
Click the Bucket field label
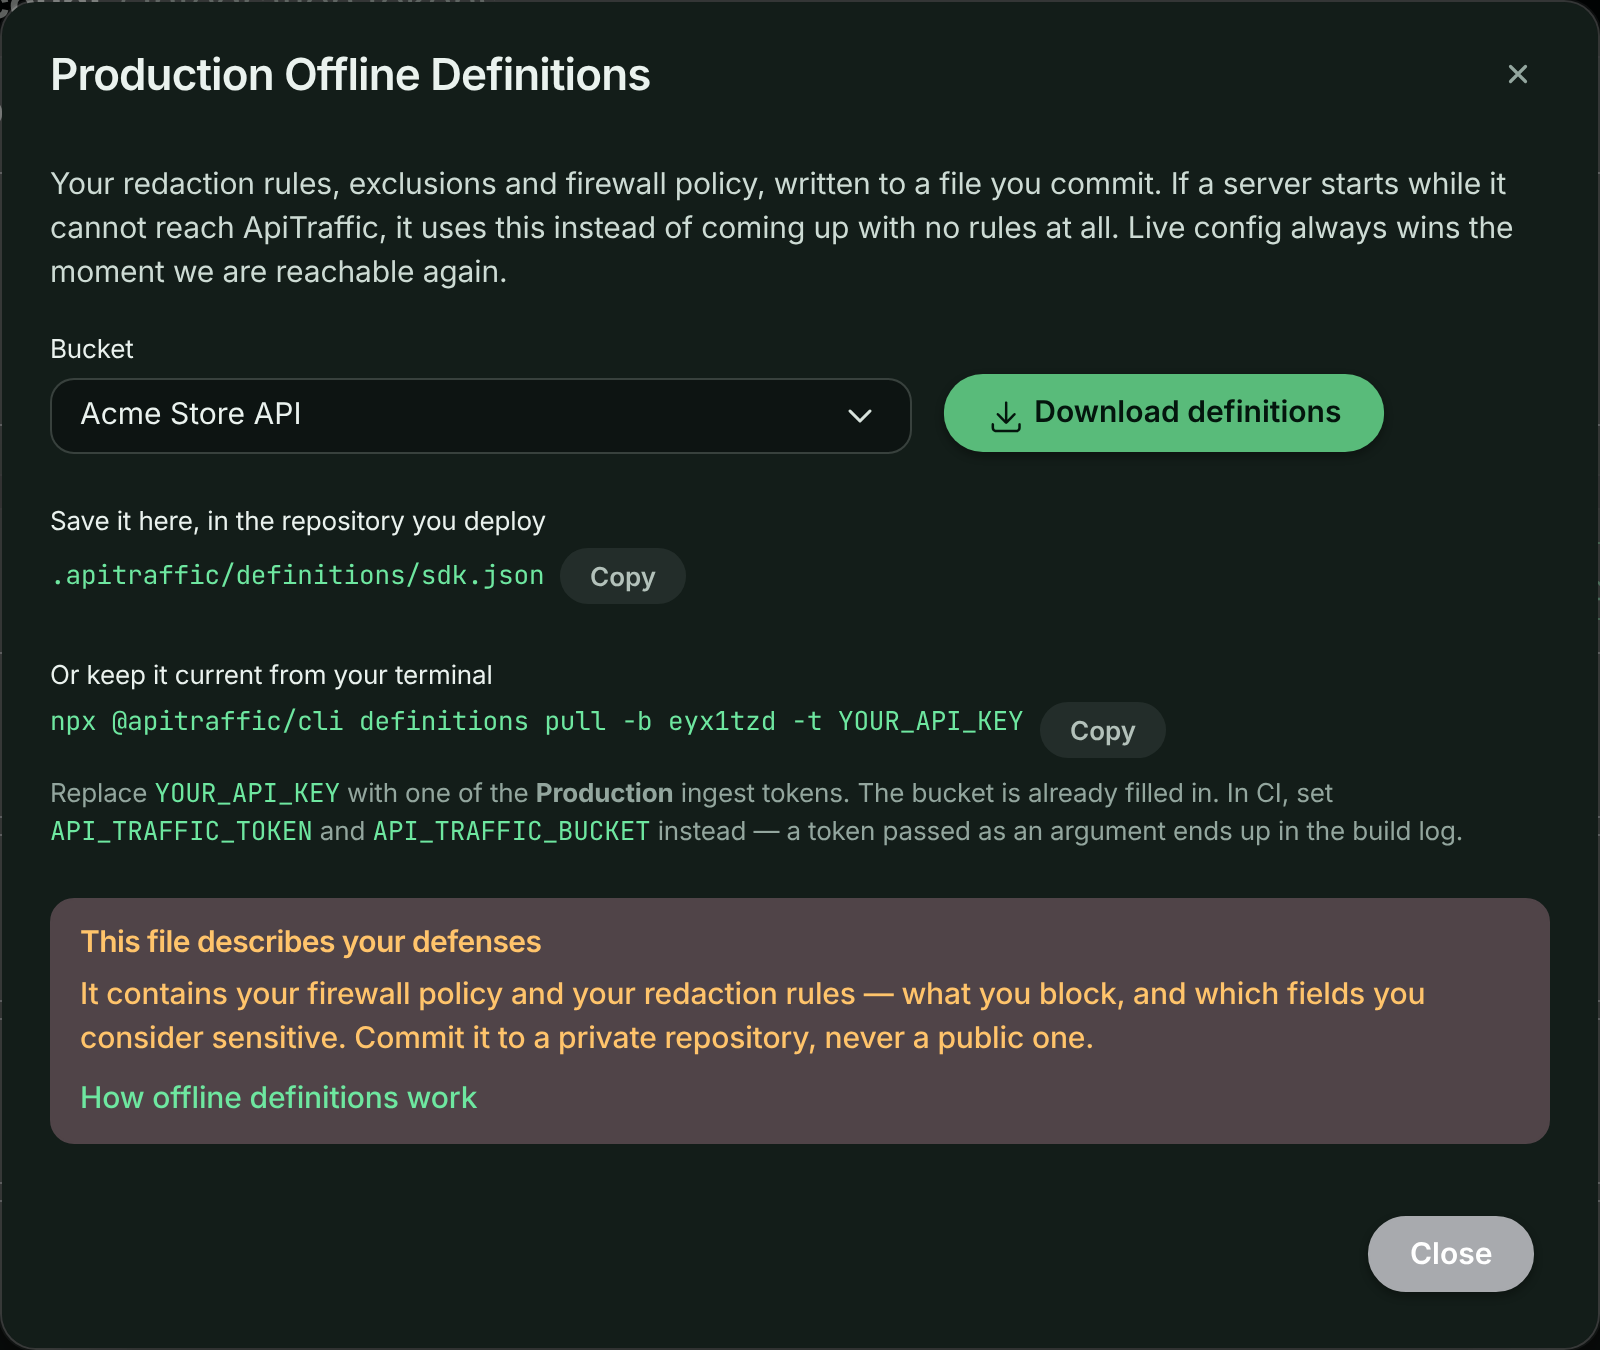(x=92, y=349)
